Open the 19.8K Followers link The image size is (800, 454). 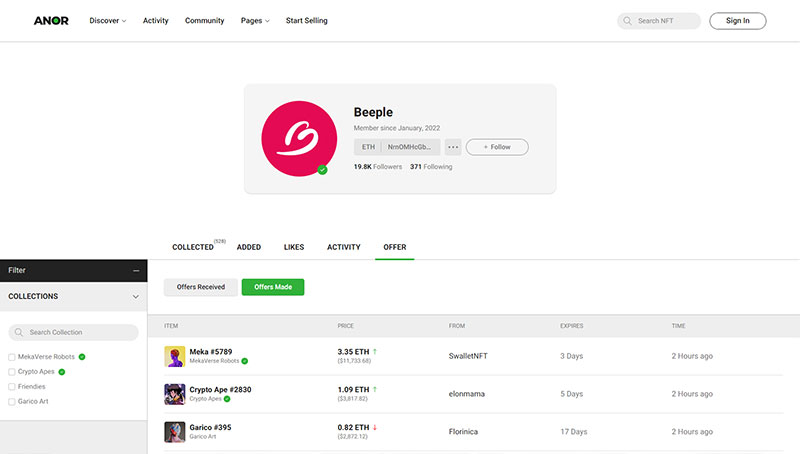[378, 167]
